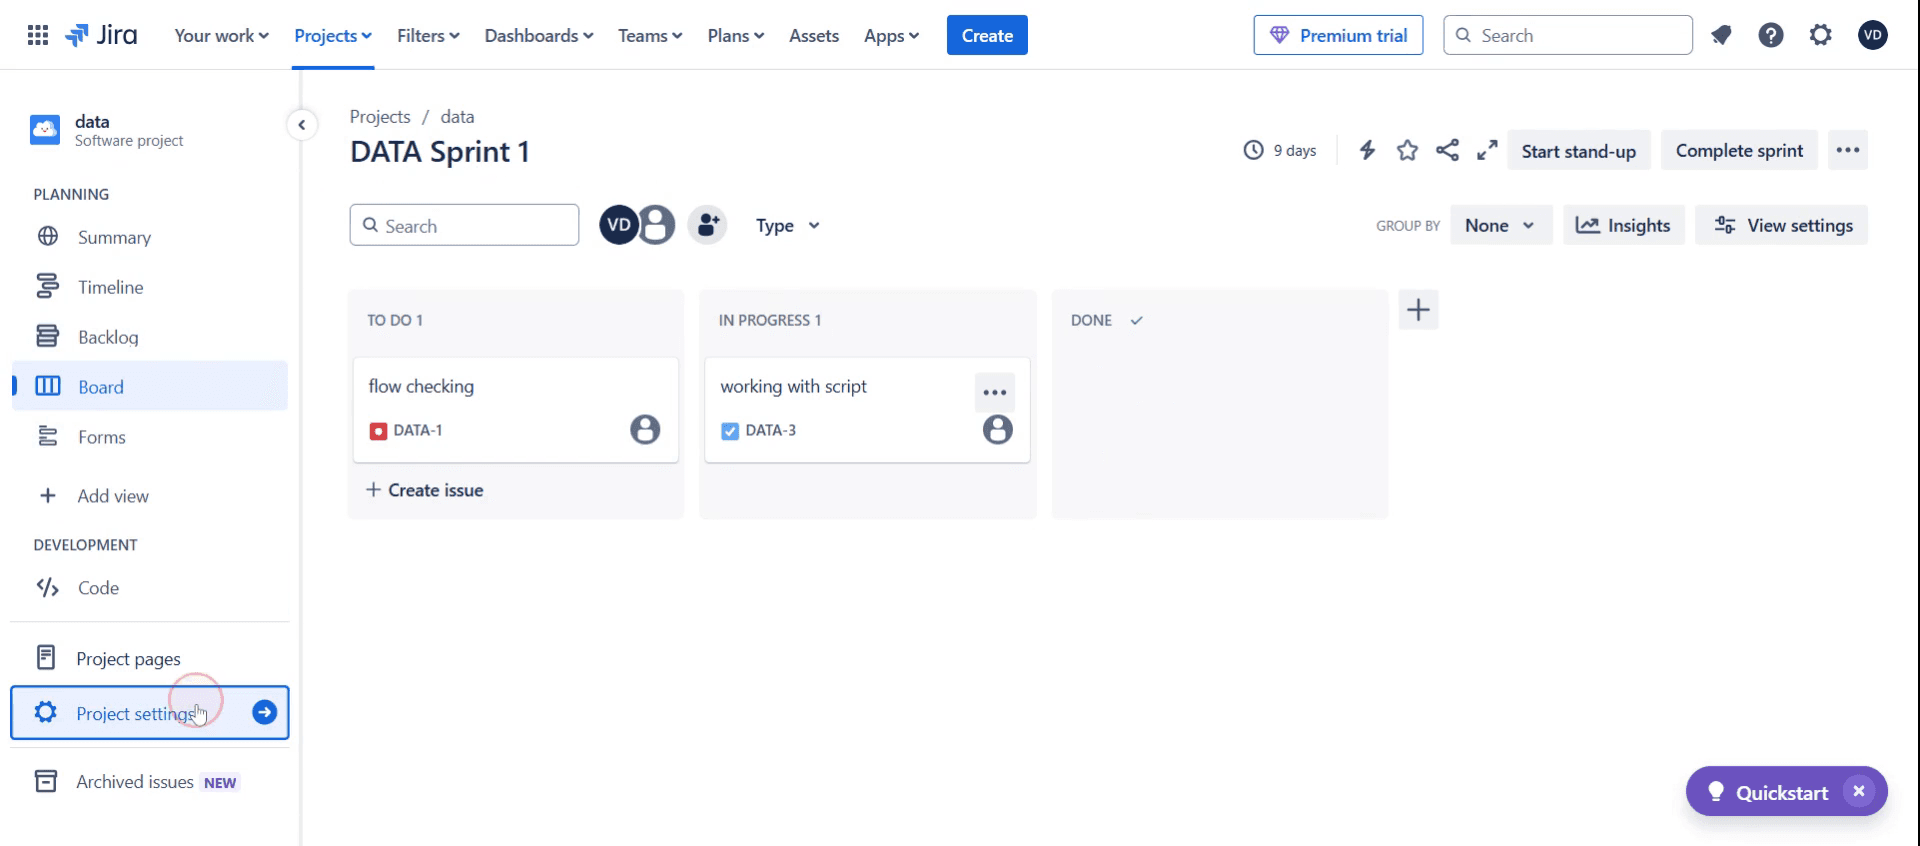The height and width of the screenshot is (846, 1920).
Task: Open the app switcher grid icon
Action: 38,35
